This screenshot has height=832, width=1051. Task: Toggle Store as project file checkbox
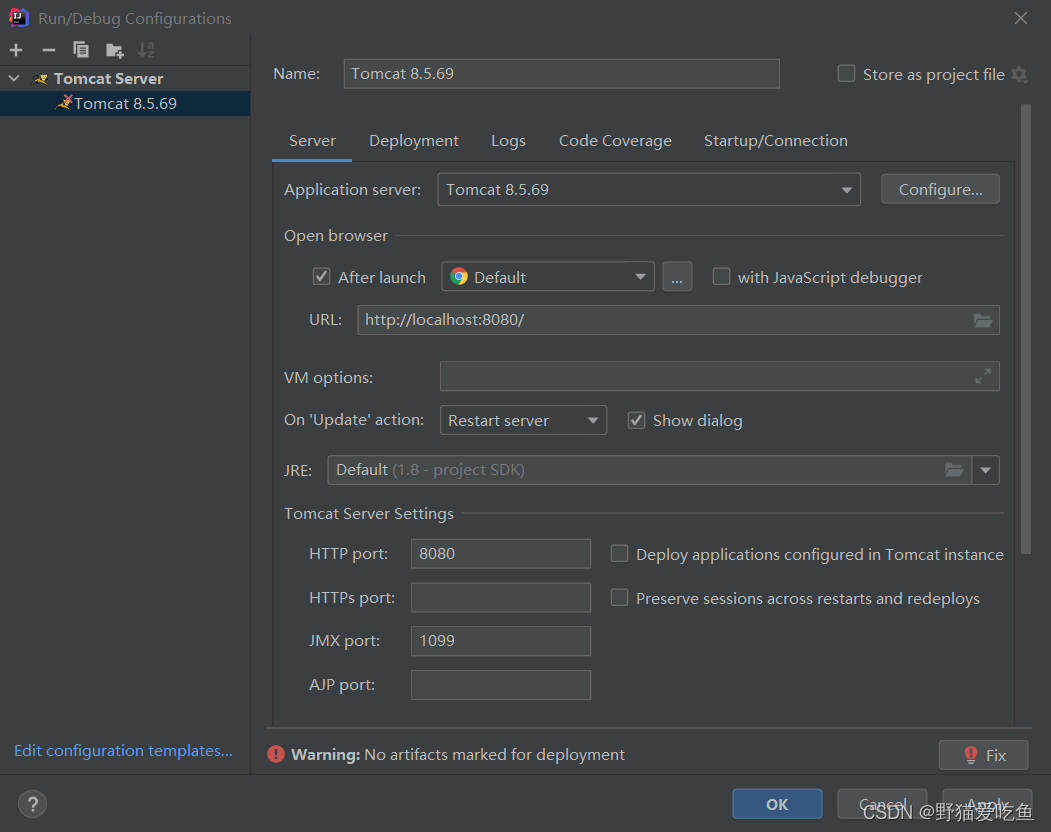coord(847,74)
